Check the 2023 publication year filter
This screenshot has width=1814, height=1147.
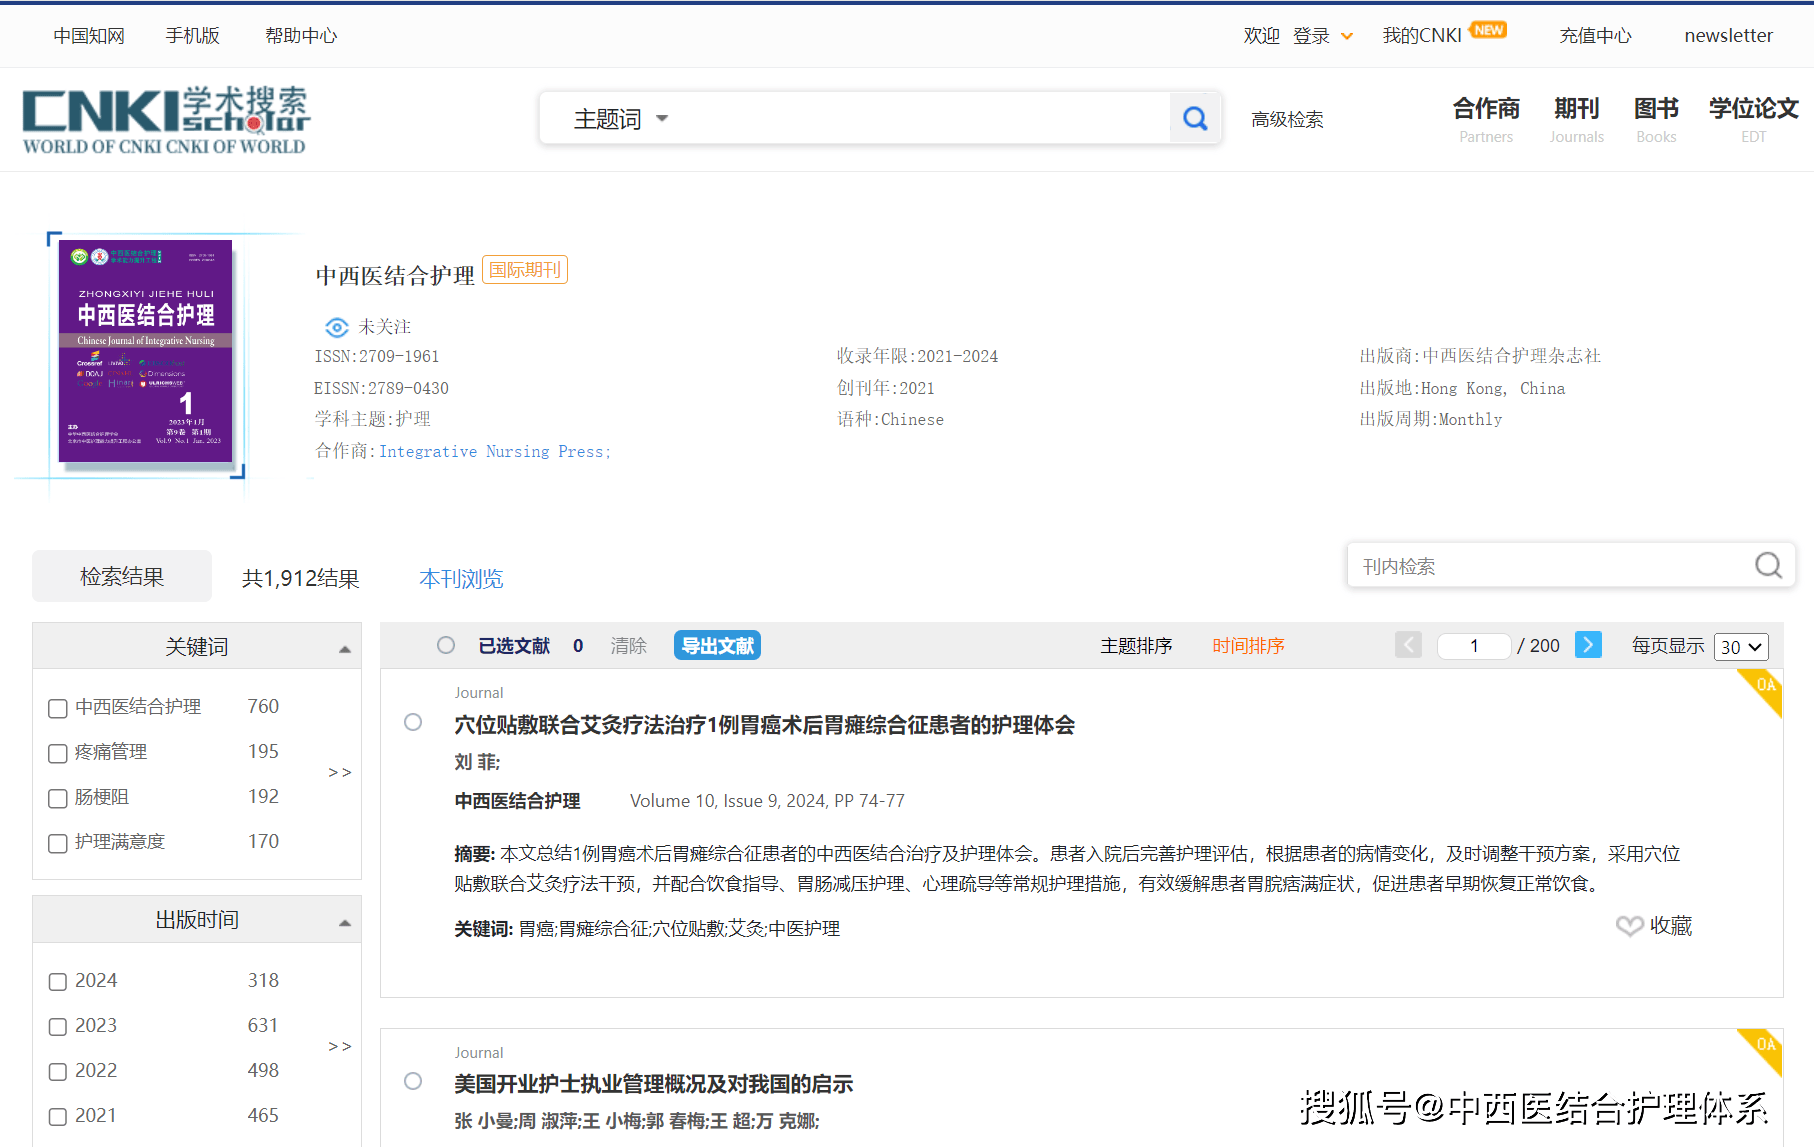[x=58, y=1027]
